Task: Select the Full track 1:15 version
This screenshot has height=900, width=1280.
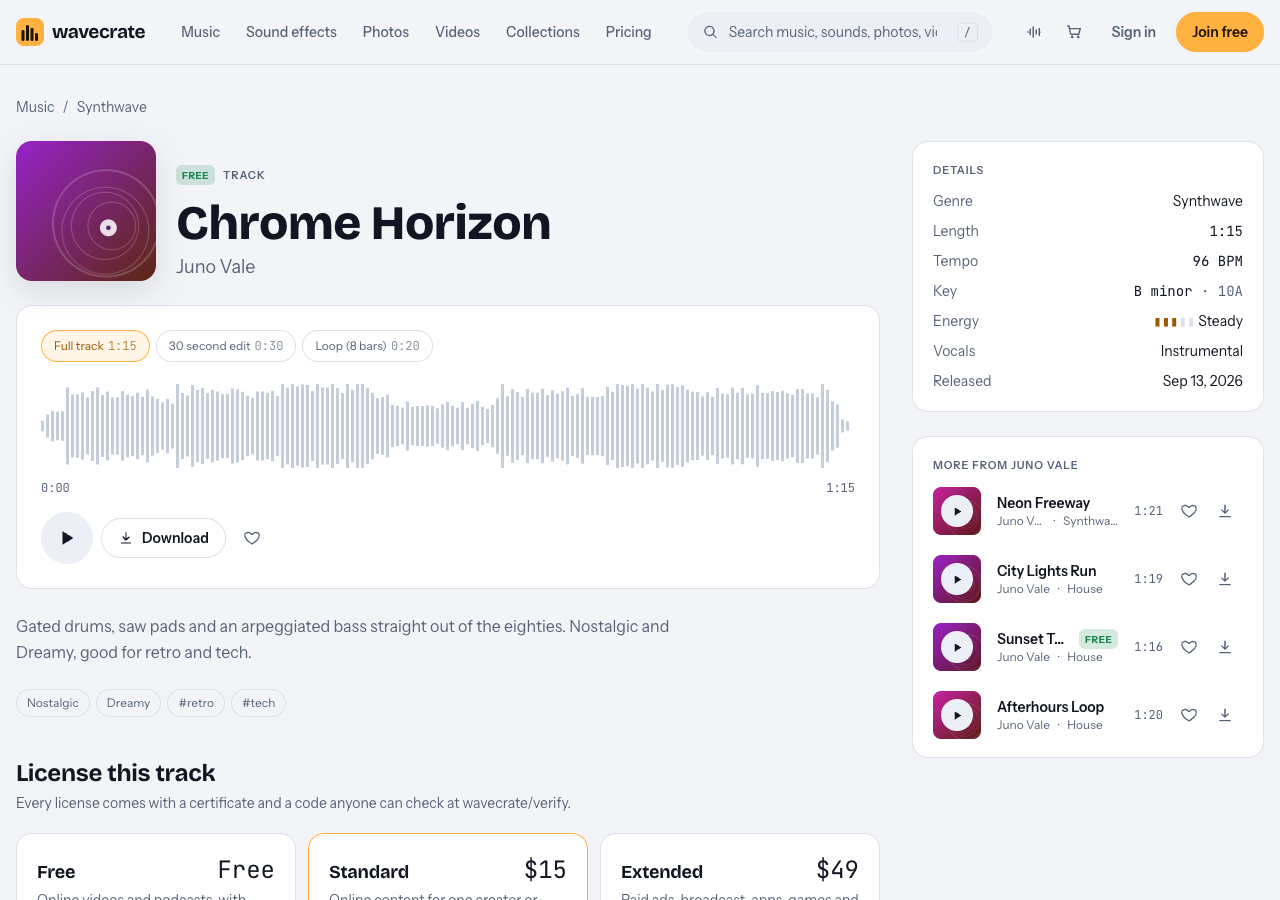Action: click(95, 346)
